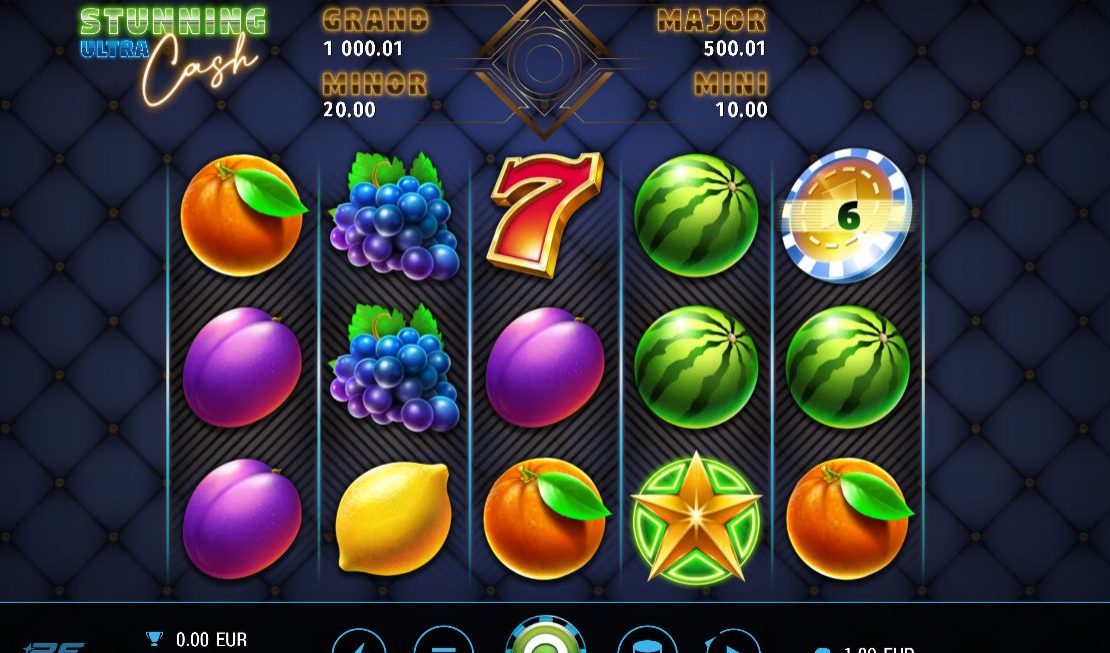The image size is (1110, 653).
Task: Click the top-left orange symbol
Action: 243,215
